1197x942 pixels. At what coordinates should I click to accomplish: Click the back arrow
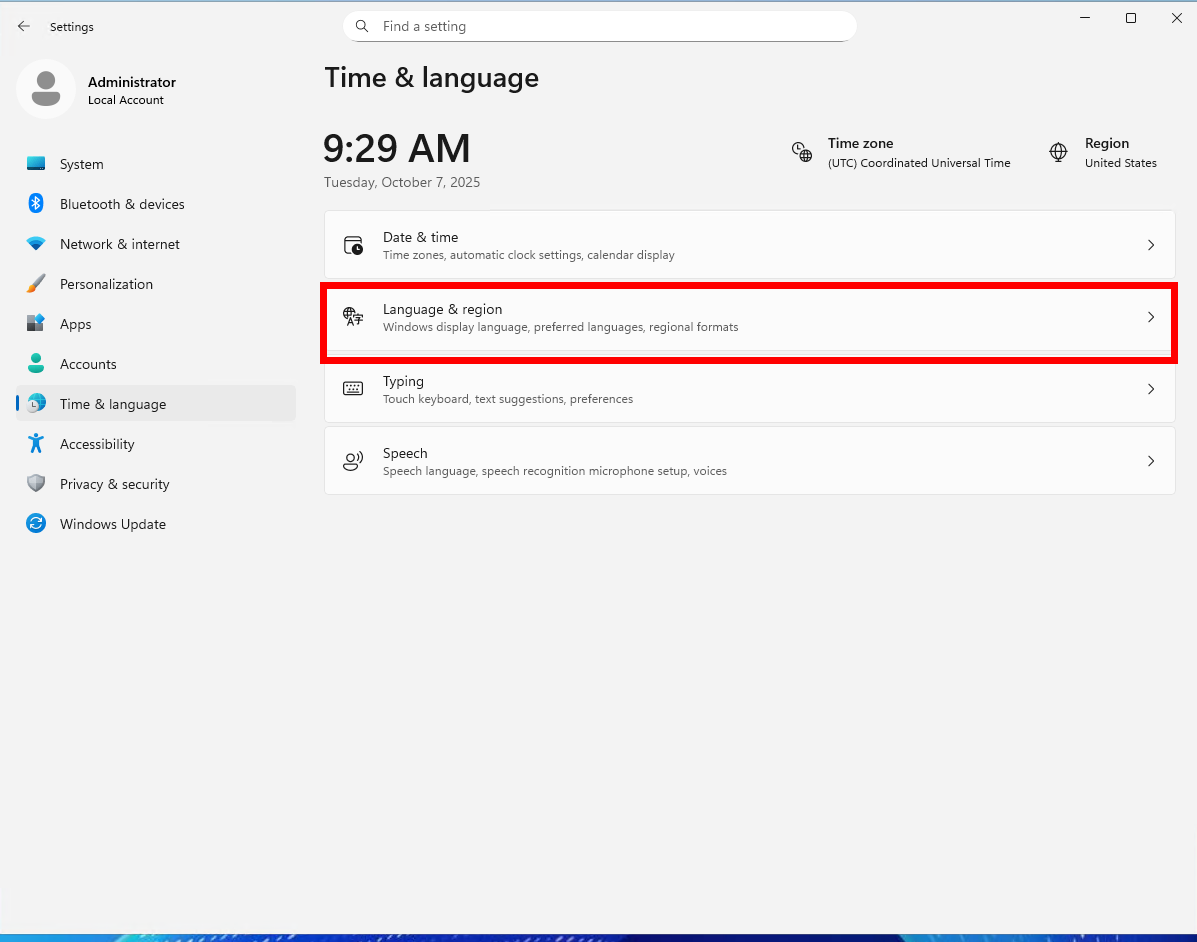click(x=24, y=26)
